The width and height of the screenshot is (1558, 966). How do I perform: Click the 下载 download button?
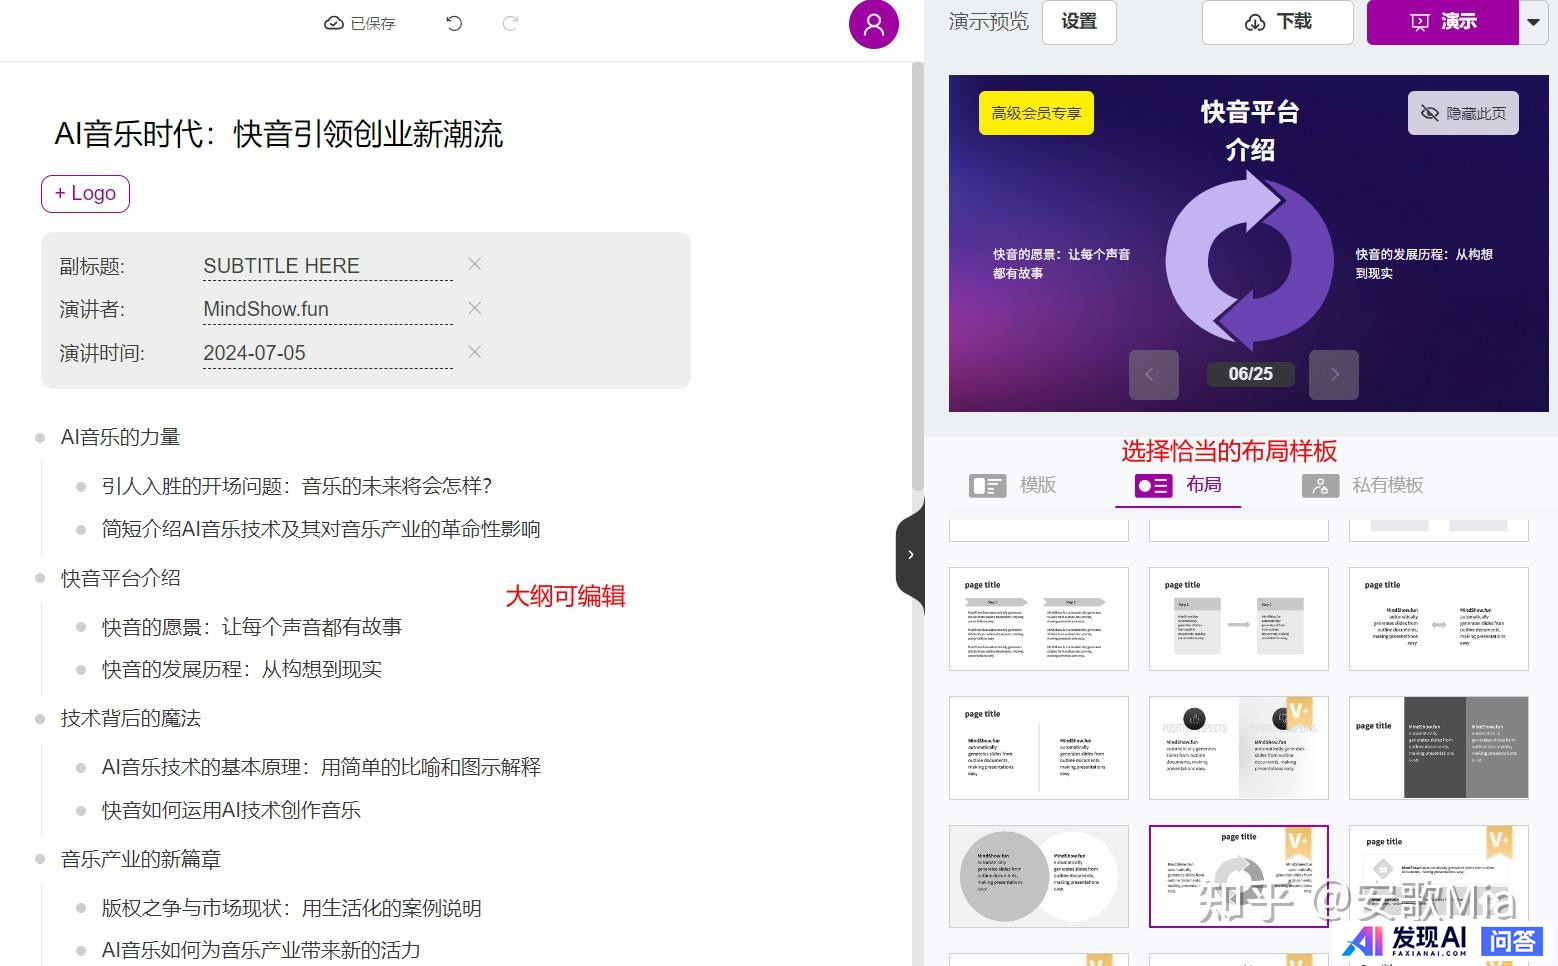[1277, 22]
